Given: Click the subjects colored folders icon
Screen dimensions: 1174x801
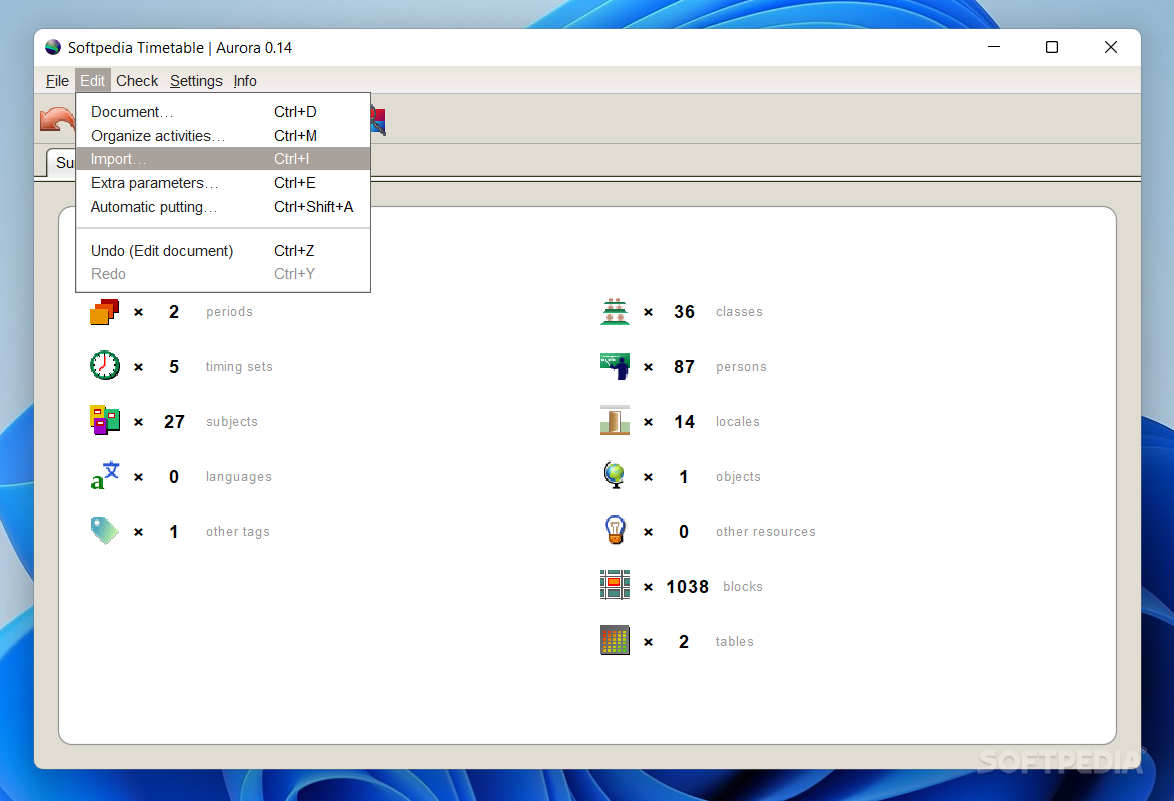Looking at the screenshot, I should pyautogui.click(x=105, y=421).
